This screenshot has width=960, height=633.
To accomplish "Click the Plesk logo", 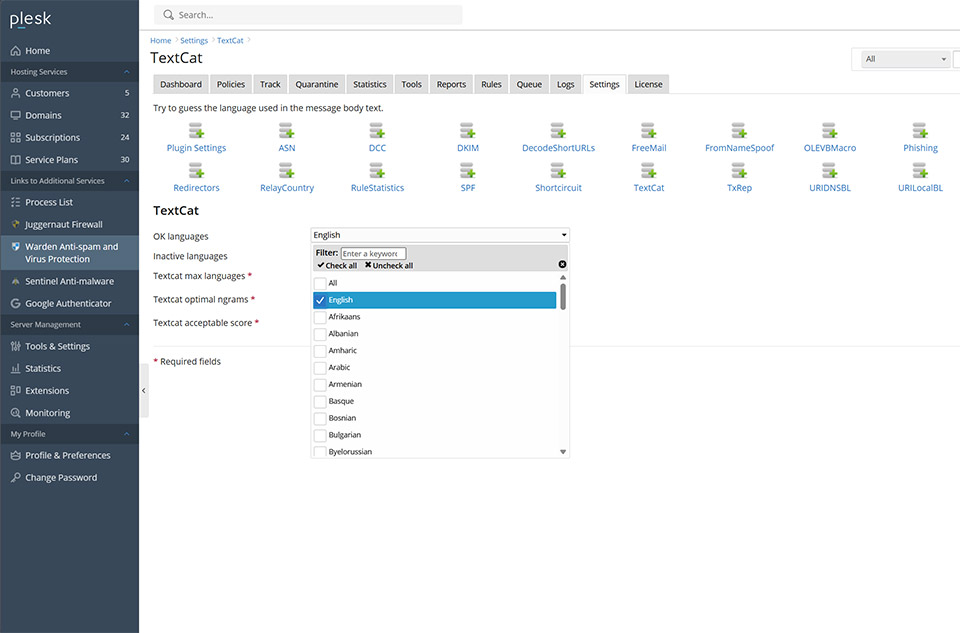I will 31,20.
